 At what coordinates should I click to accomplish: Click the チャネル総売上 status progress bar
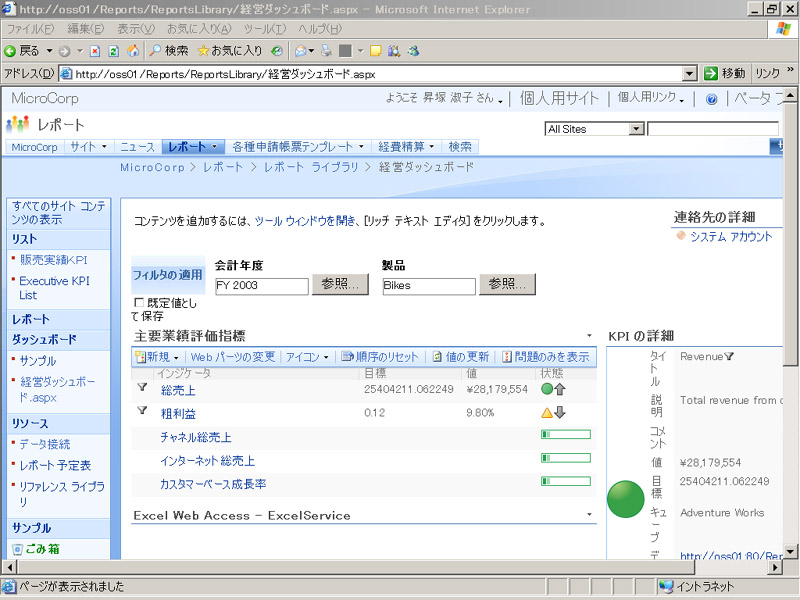566,435
